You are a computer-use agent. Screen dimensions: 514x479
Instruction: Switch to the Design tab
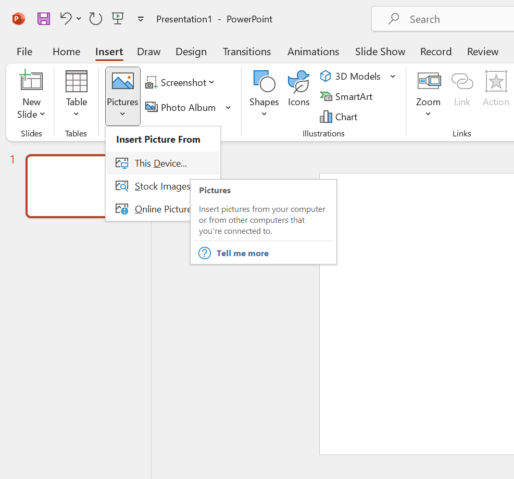coord(191,52)
